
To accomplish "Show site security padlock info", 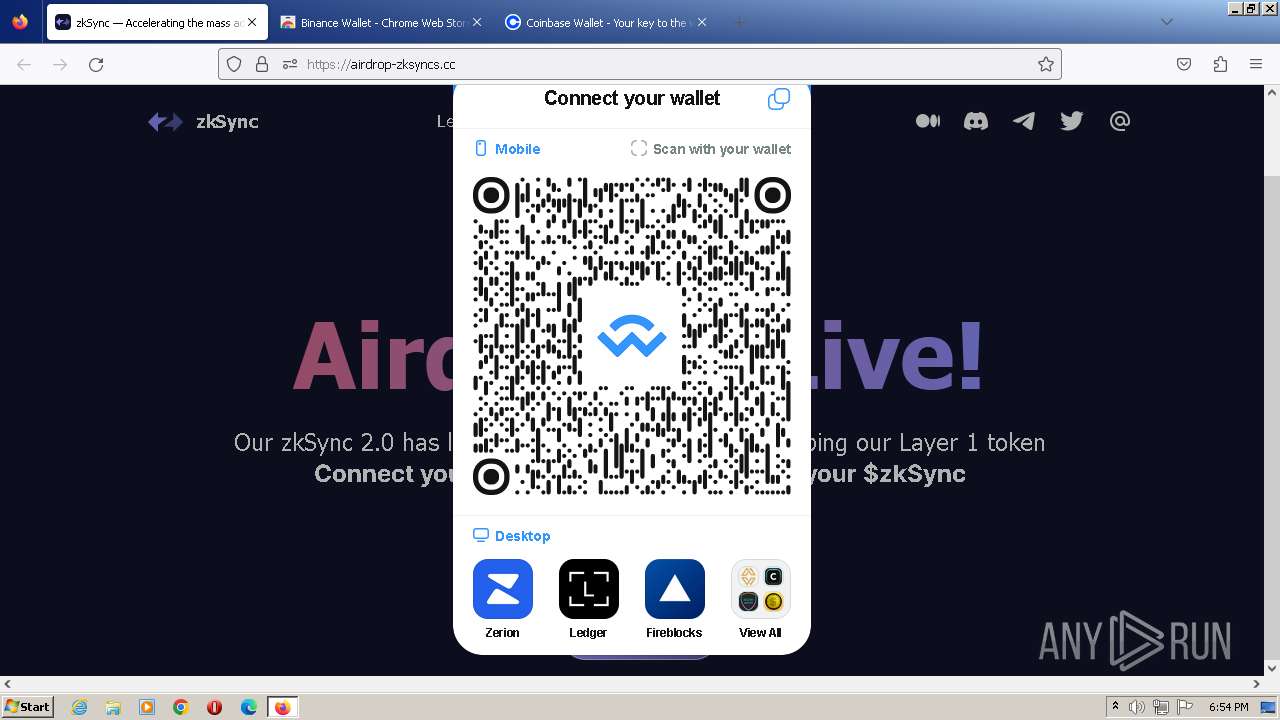I will [x=262, y=64].
